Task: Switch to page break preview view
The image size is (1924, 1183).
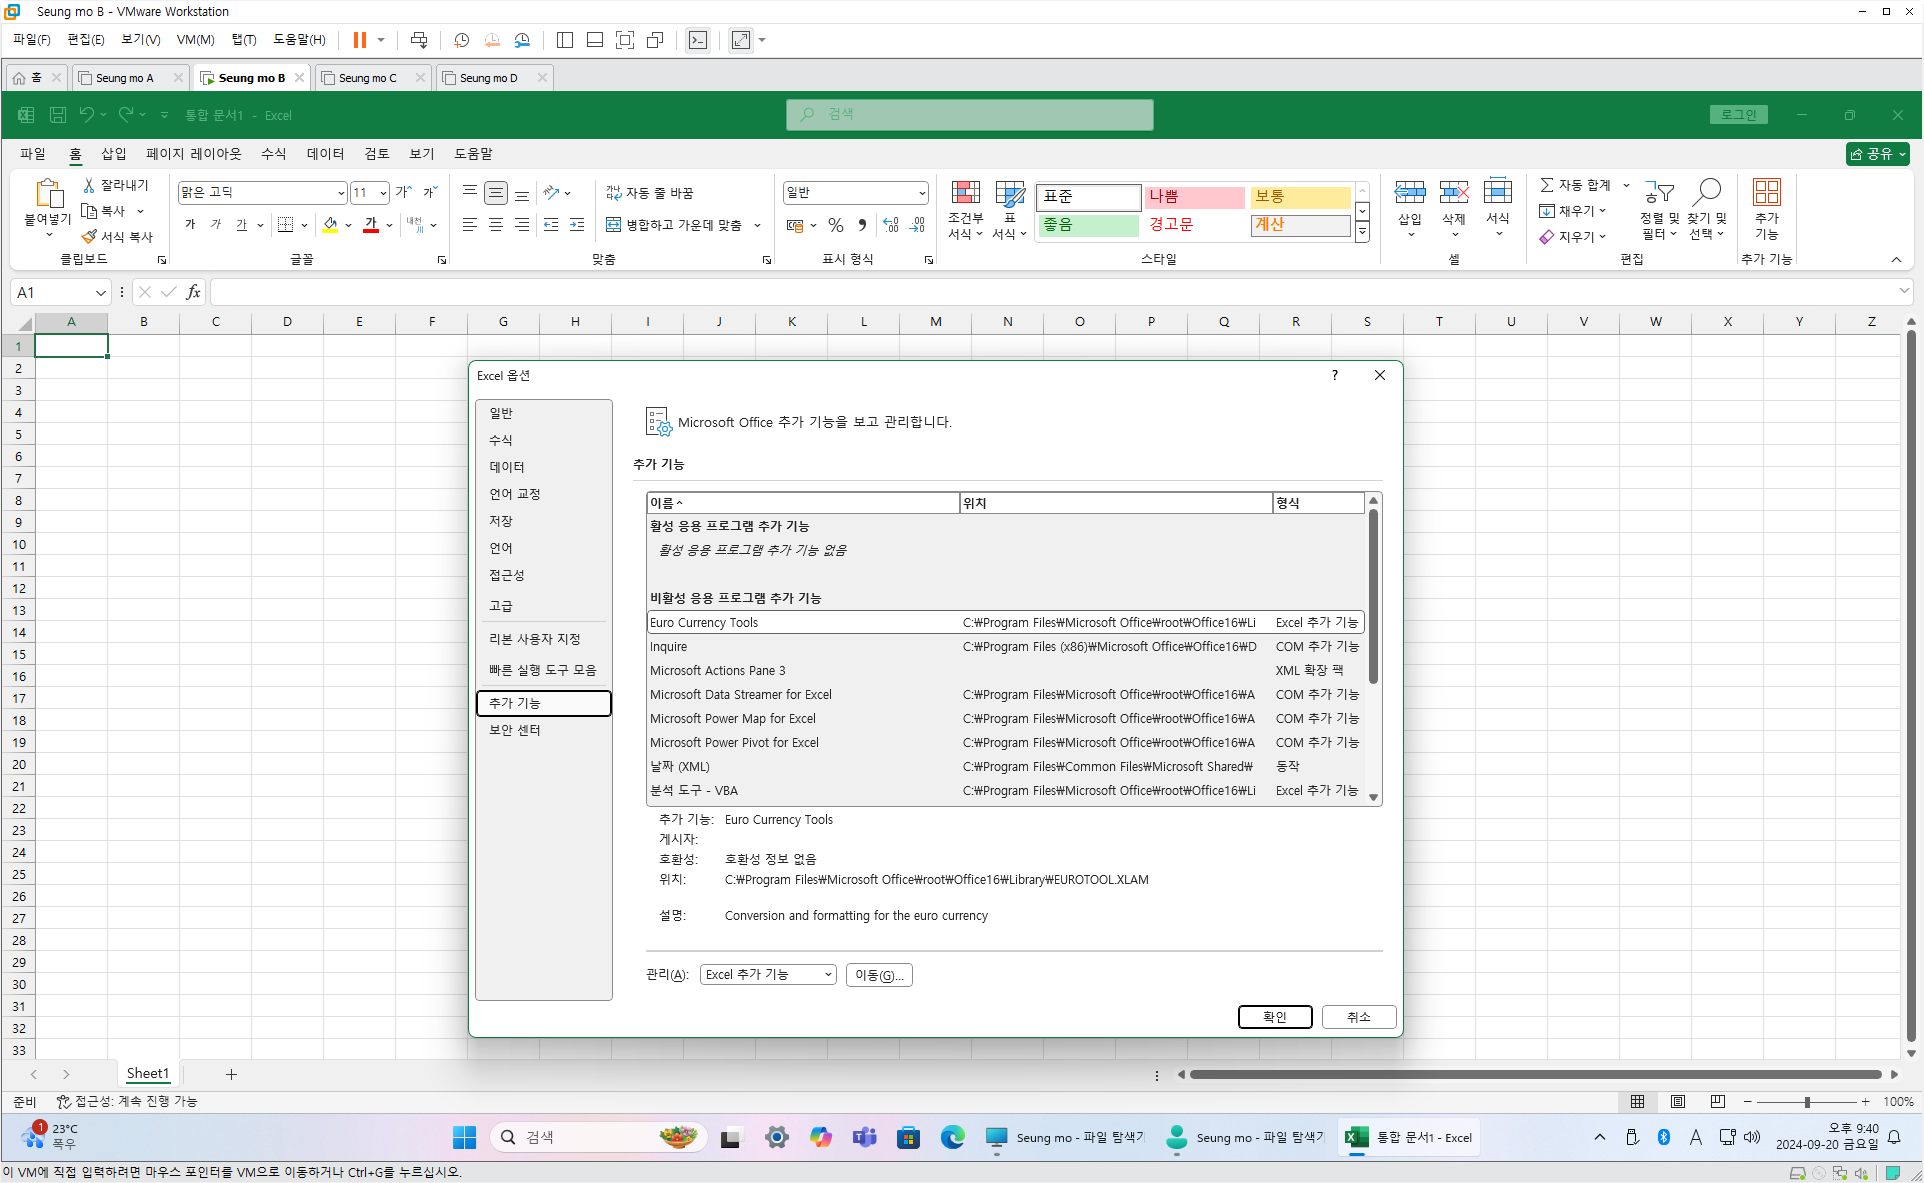Action: click(x=1718, y=1101)
